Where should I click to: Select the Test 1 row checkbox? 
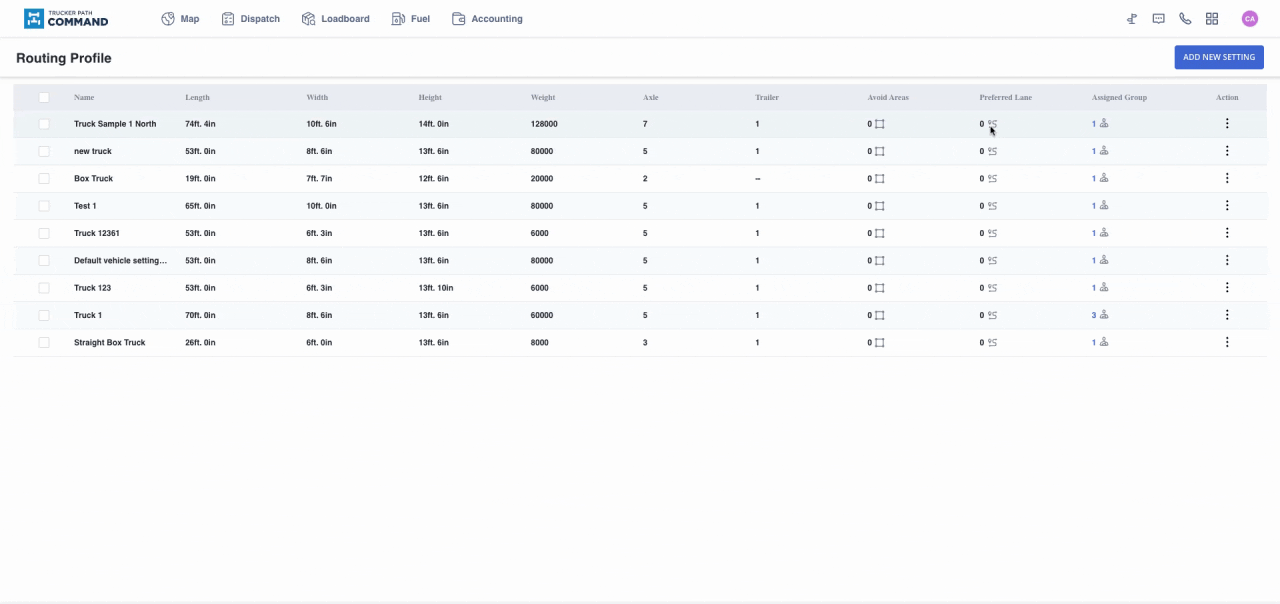44,206
